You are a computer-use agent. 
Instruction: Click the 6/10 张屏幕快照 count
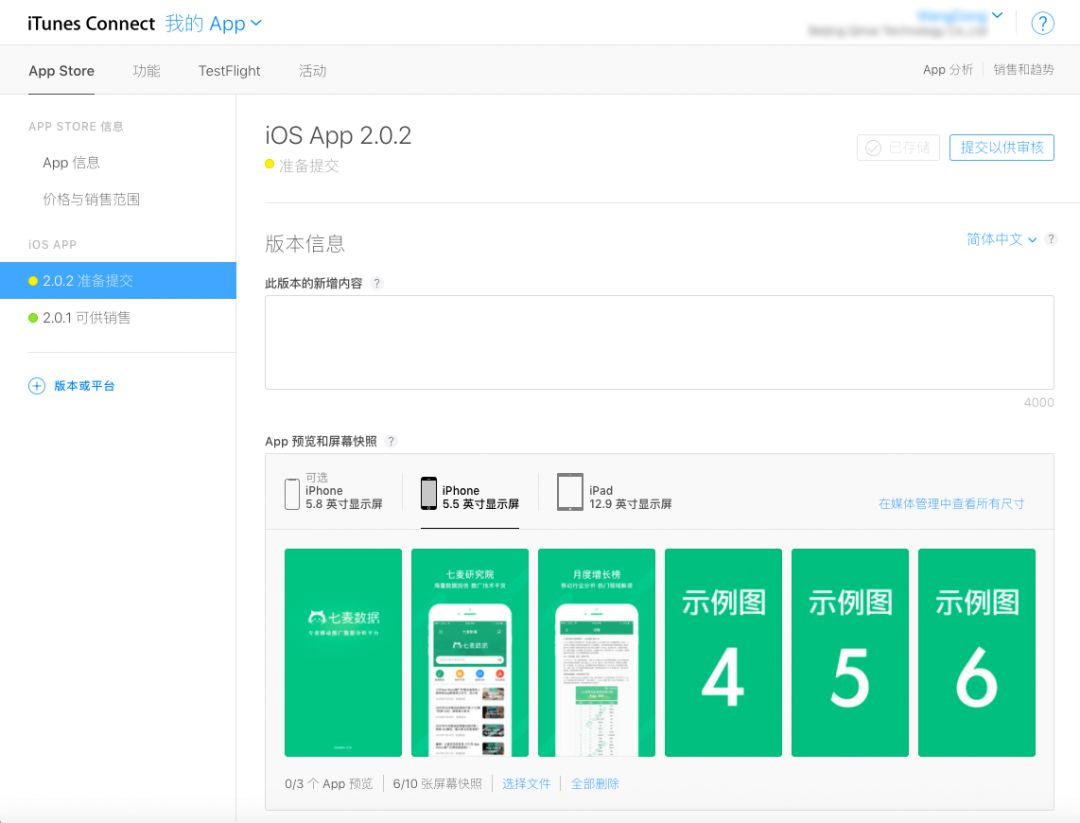point(437,784)
